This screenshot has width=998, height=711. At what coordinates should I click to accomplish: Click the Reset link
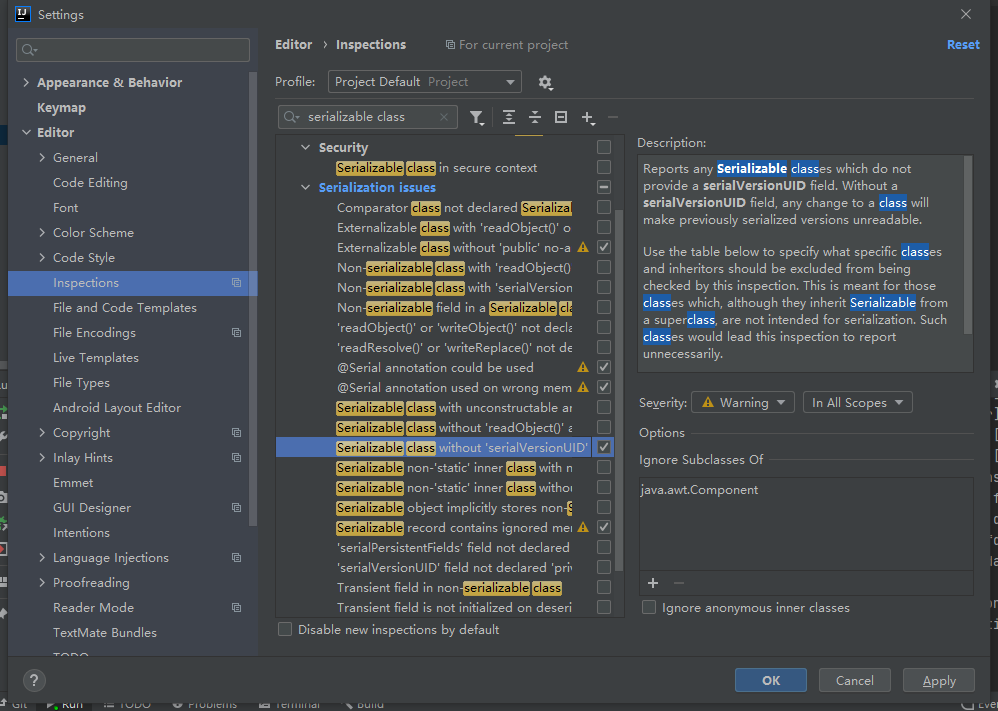[x=963, y=45]
